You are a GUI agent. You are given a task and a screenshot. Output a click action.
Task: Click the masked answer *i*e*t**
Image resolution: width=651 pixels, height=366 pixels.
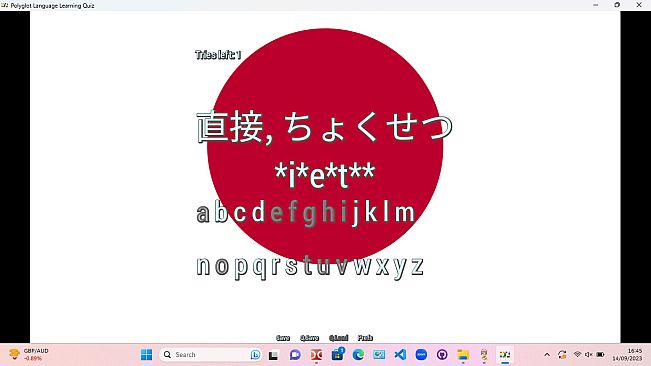[x=325, y=175]
